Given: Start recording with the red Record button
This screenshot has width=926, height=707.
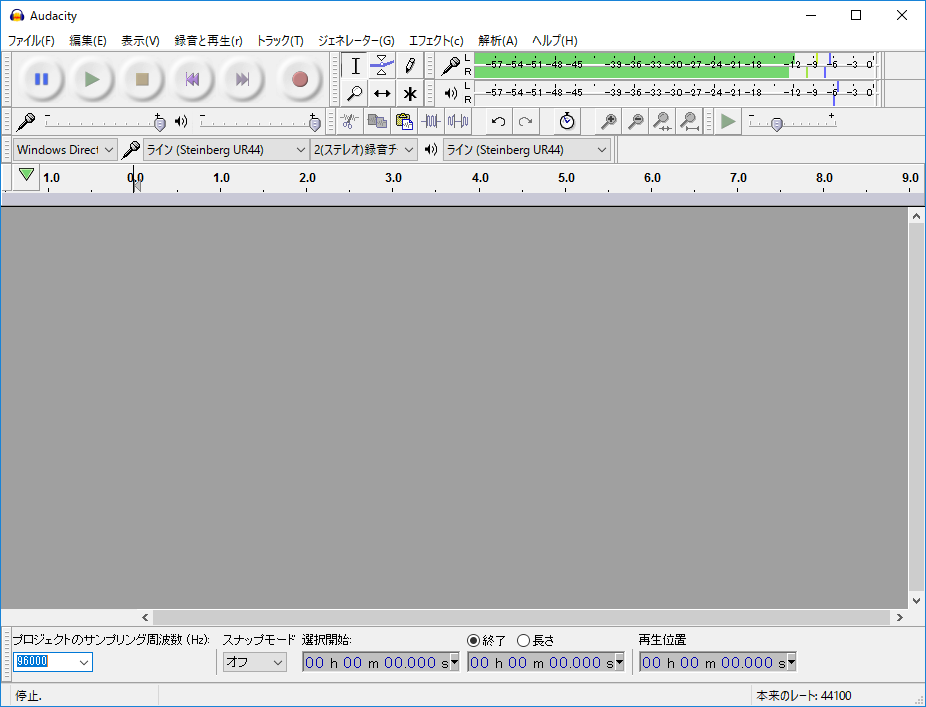Looking at the screenshot, I should [300, 79].
